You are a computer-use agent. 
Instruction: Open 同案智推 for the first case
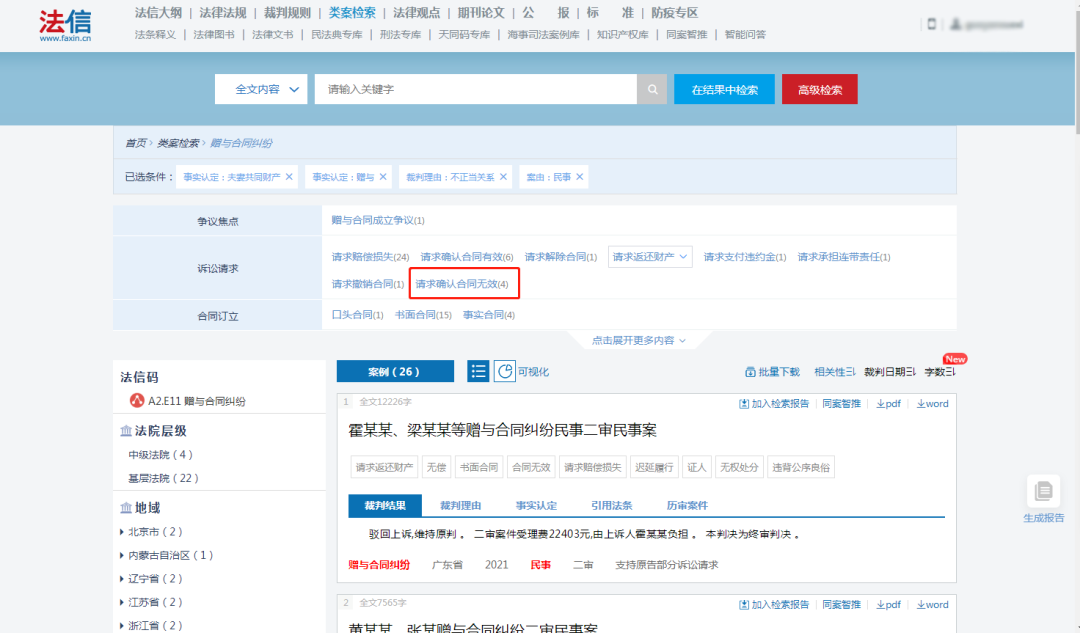(x=841, y=404)
